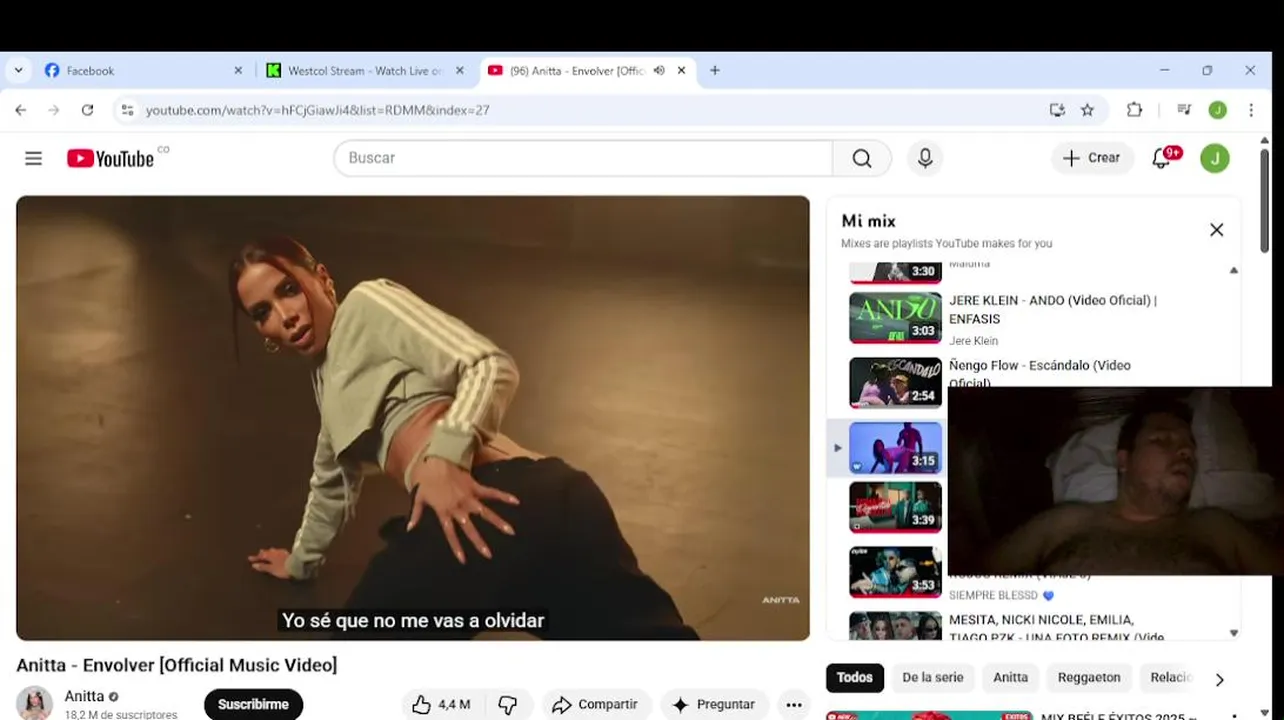Go forward in browser history
The height and width of the screenshot is (720, 1284).
(x=54, y=110)
